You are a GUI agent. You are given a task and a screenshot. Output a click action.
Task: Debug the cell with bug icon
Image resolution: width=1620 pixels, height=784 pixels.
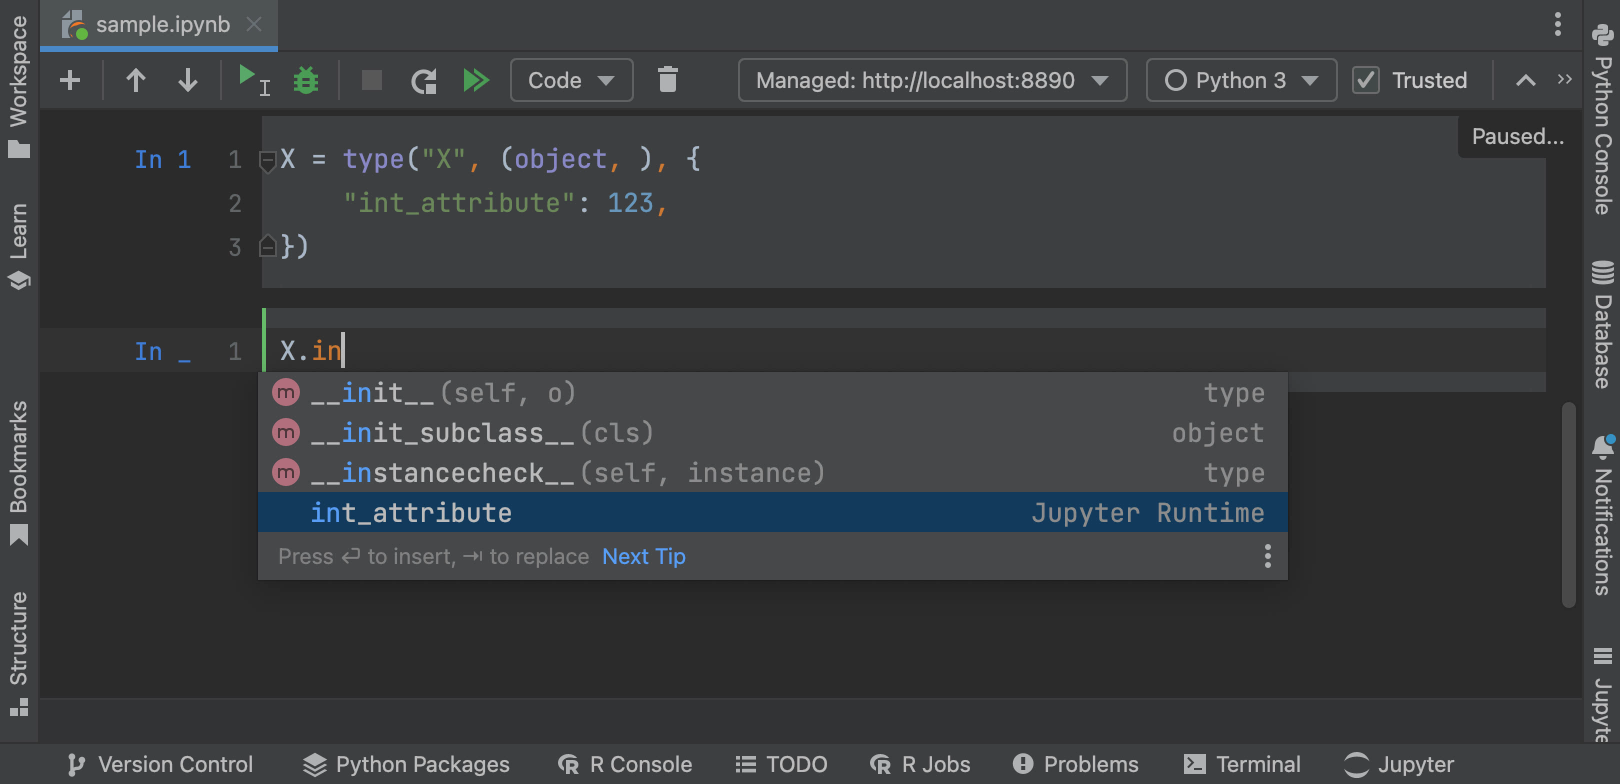(306, 80)
